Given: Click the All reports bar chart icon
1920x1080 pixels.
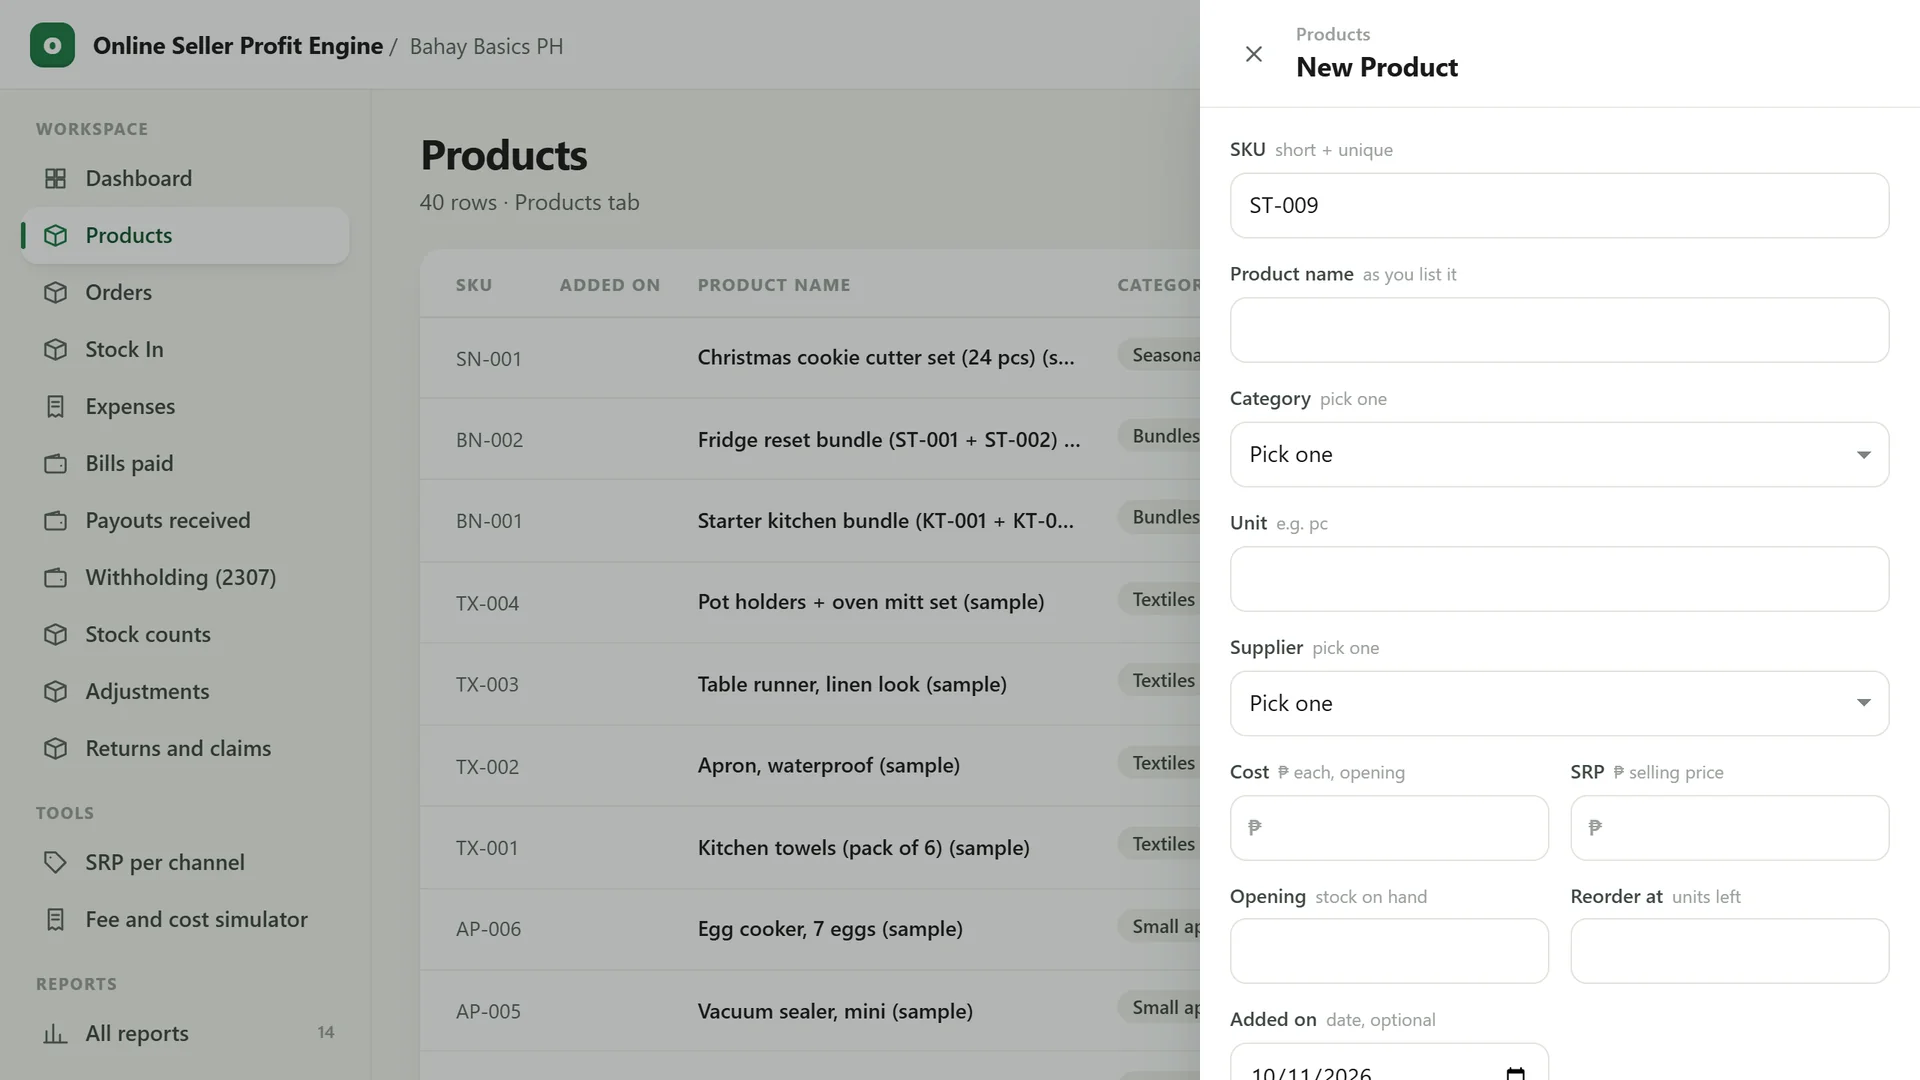Looking at the screenshot, I should click(56, 1033).
